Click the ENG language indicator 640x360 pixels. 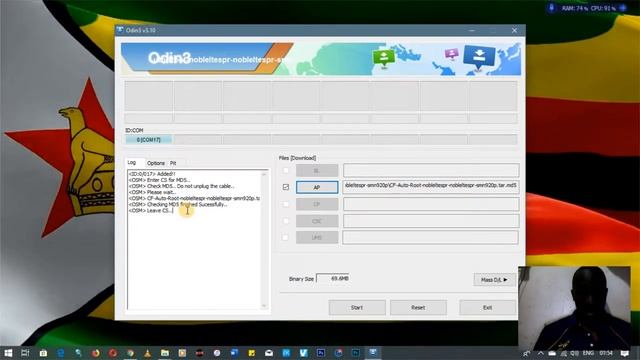(588, 353)
